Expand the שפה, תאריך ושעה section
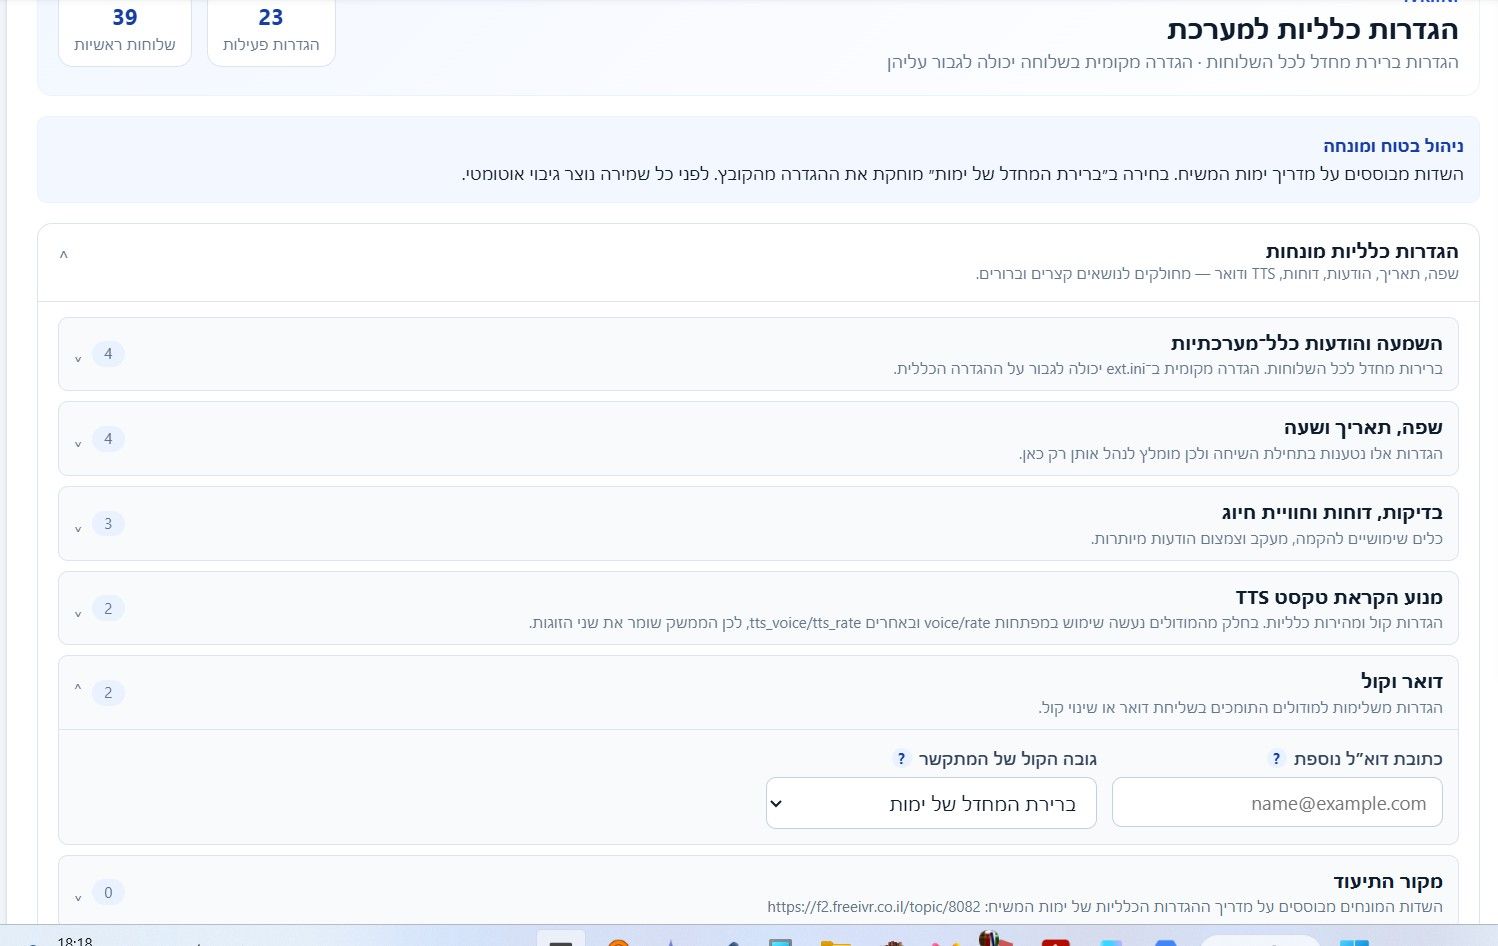 click(x=758, y=439)
